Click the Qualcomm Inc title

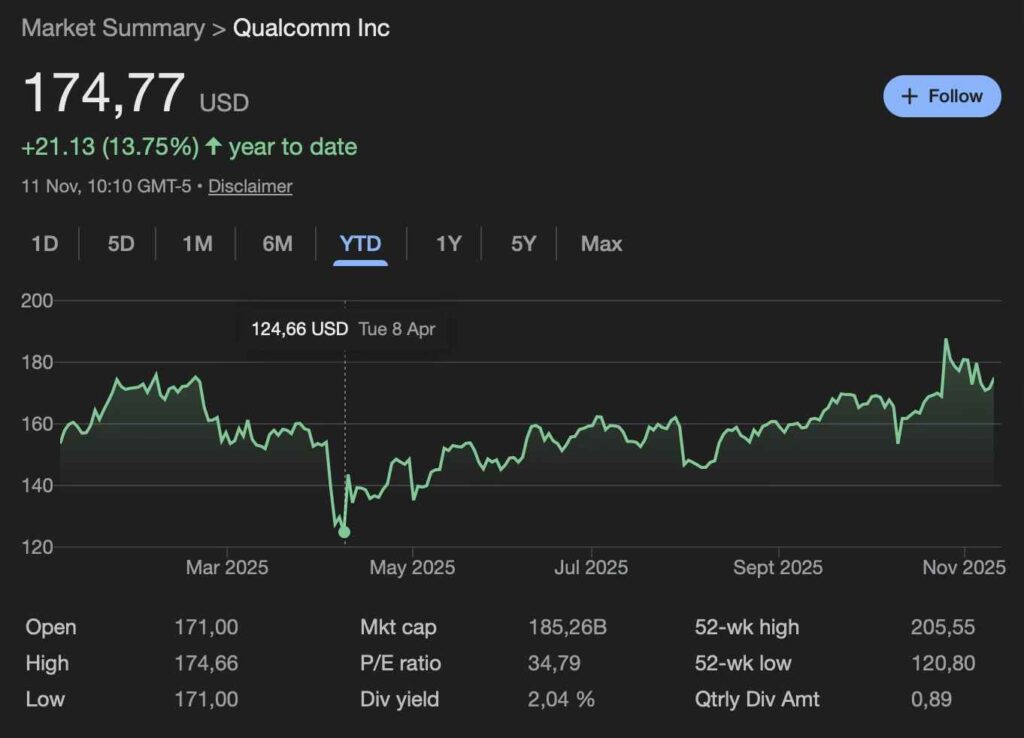[x=311, y=28]
